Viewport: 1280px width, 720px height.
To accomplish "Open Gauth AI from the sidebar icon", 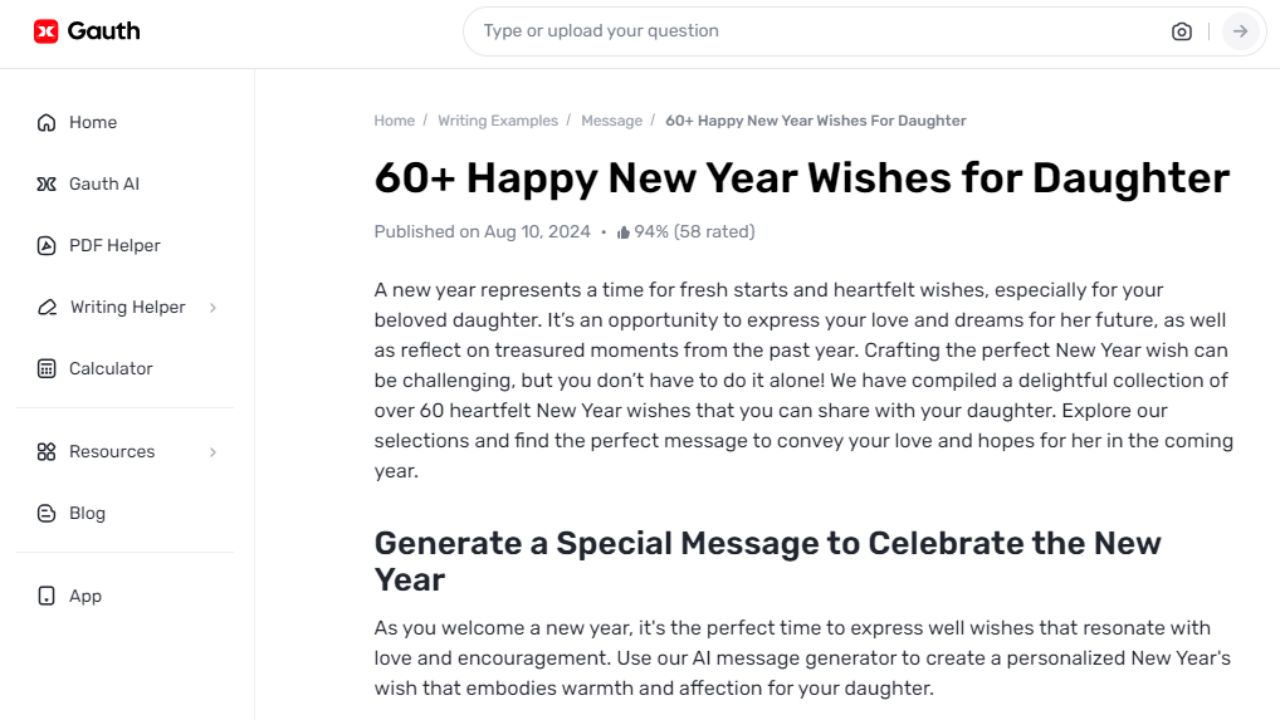I will (46, 183).
